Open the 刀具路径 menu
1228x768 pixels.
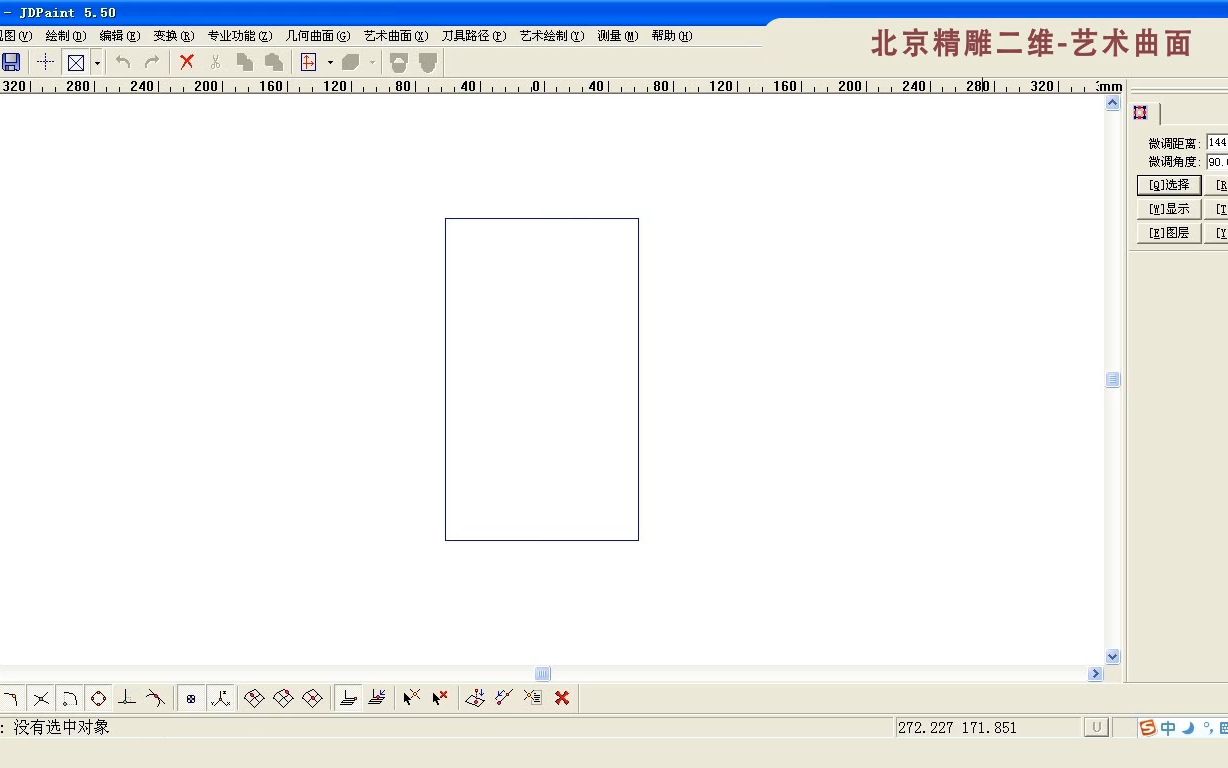472,35
